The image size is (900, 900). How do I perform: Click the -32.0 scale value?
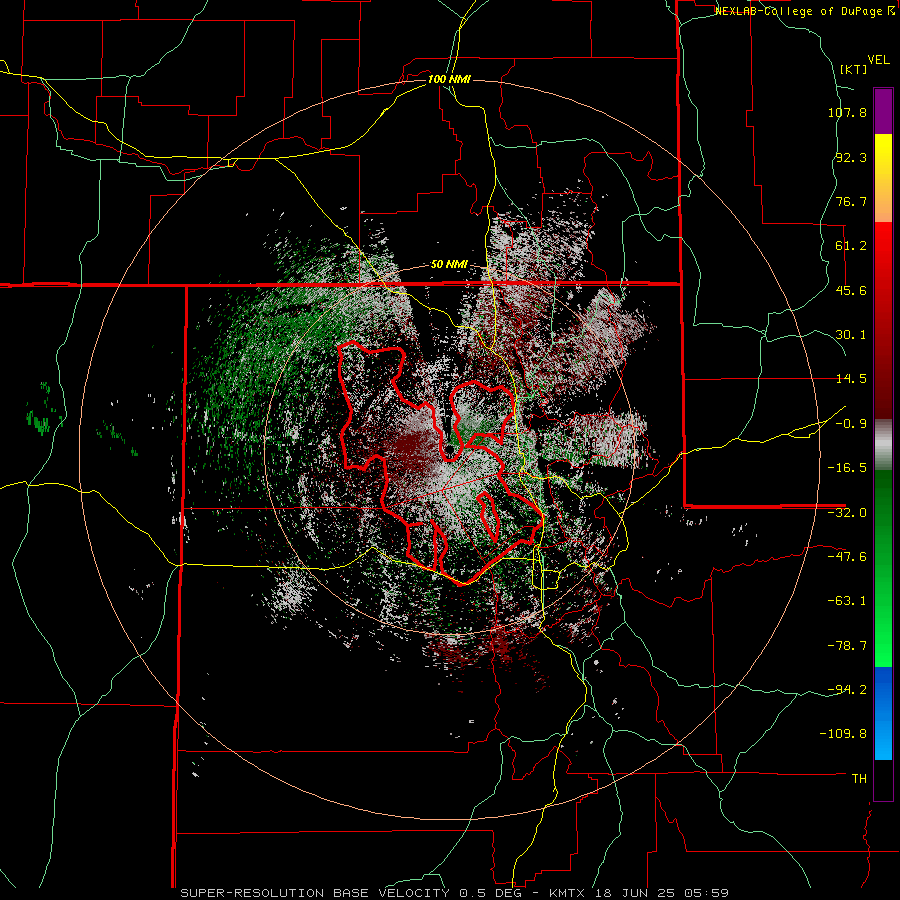pyautogui.click(x=847, y=513)
